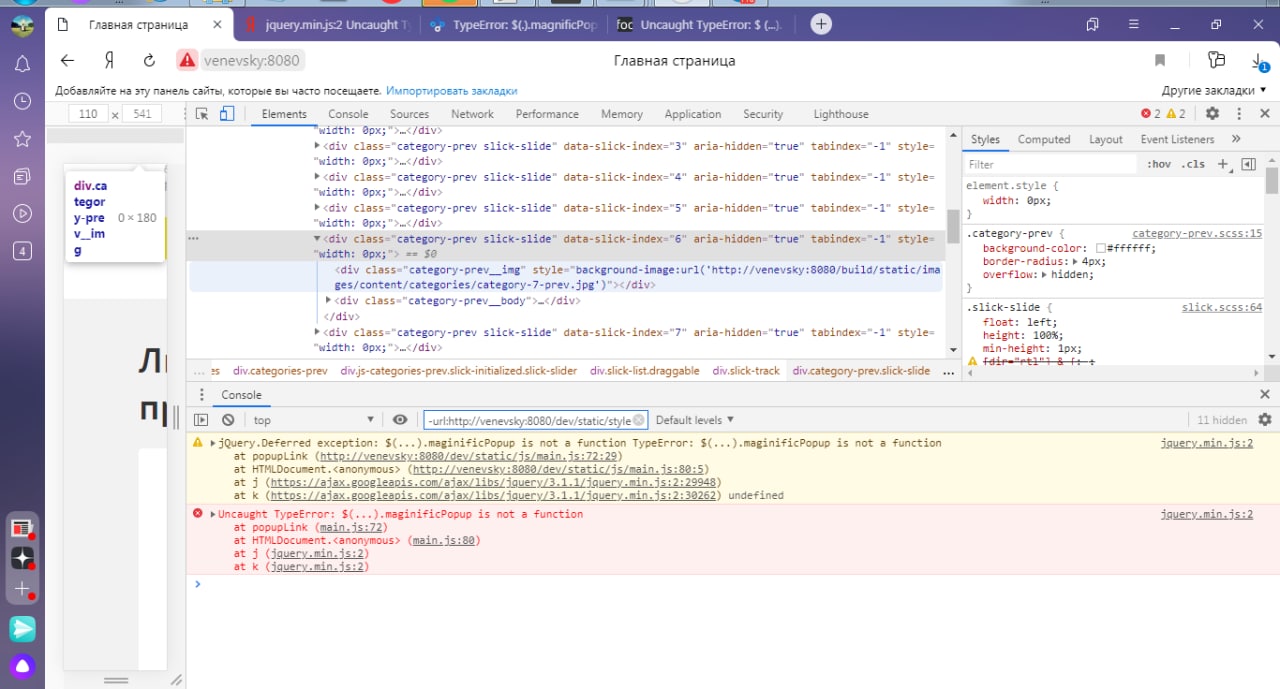Image resolution: width=1280 pixels, height=689 pixels.
Task: Toggle the computed styles sidebar pane
Action: [x=1248, y=164]
